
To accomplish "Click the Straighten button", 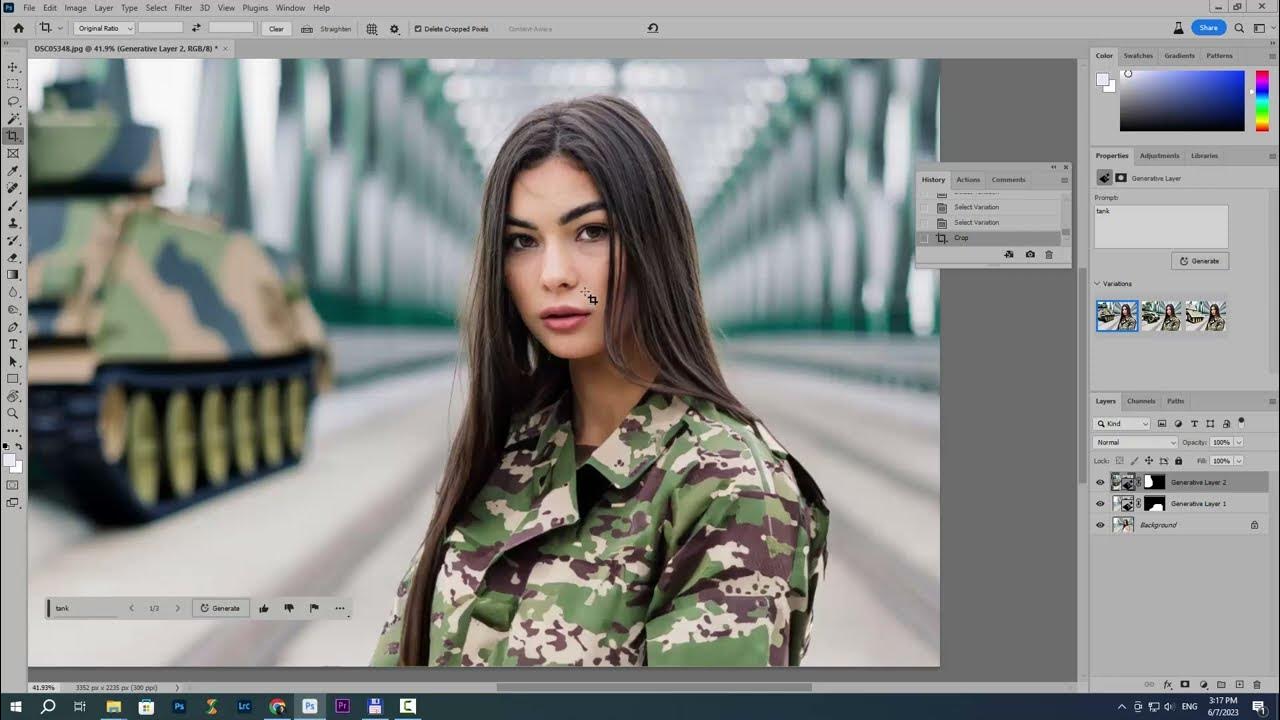I will tap(327, 29).
